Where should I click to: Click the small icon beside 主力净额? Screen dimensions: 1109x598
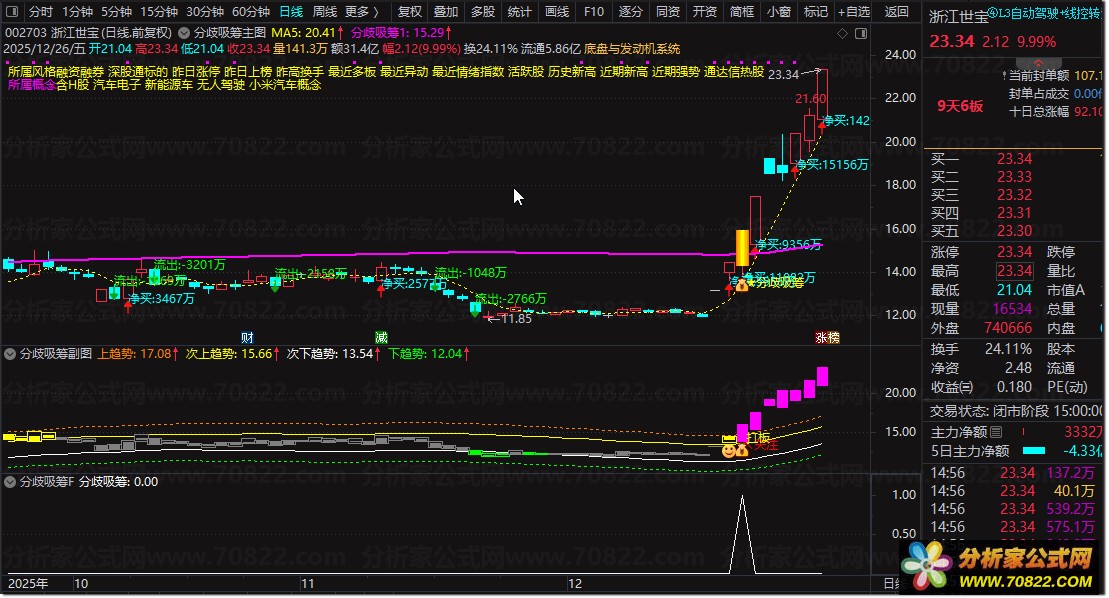(x=996, y=432)
